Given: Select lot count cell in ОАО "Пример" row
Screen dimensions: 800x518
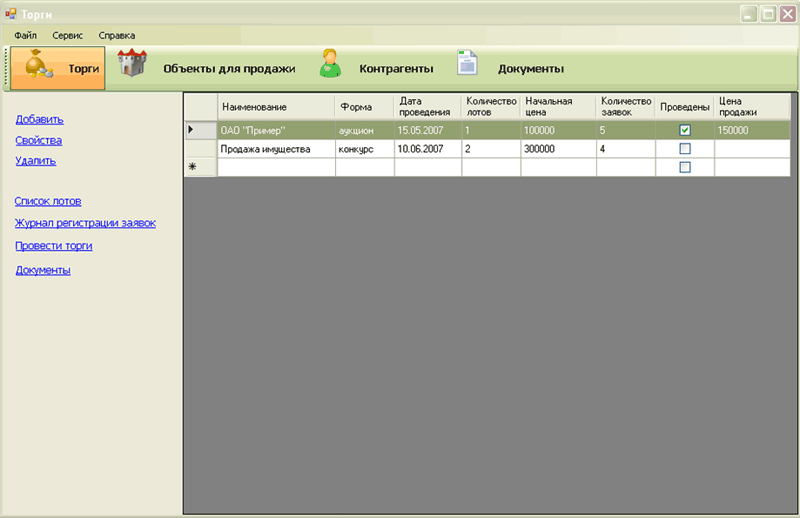Looking at the screenshot, I should point(491,130).
